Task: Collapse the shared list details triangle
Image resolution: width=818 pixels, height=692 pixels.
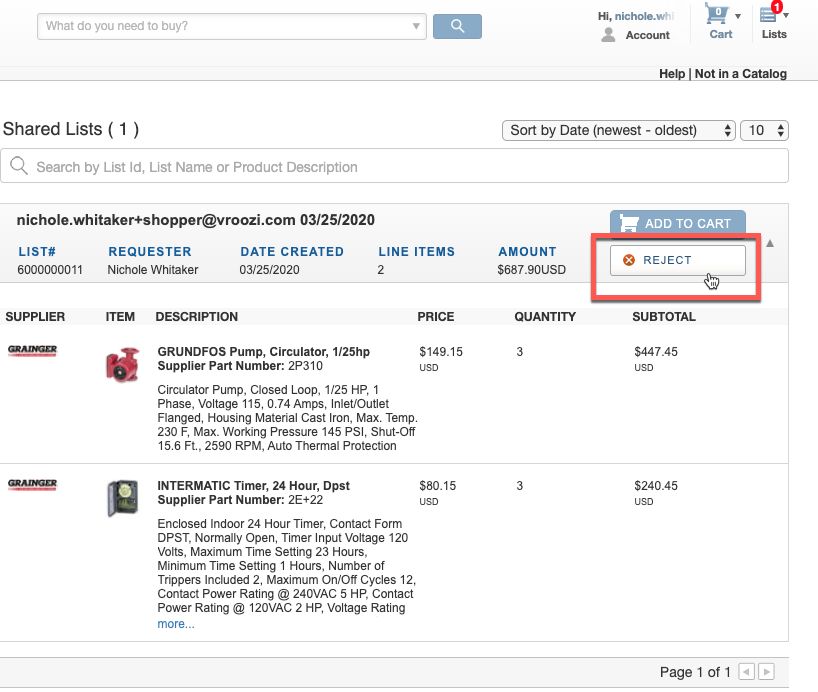Action: click(x=770, y=243)
